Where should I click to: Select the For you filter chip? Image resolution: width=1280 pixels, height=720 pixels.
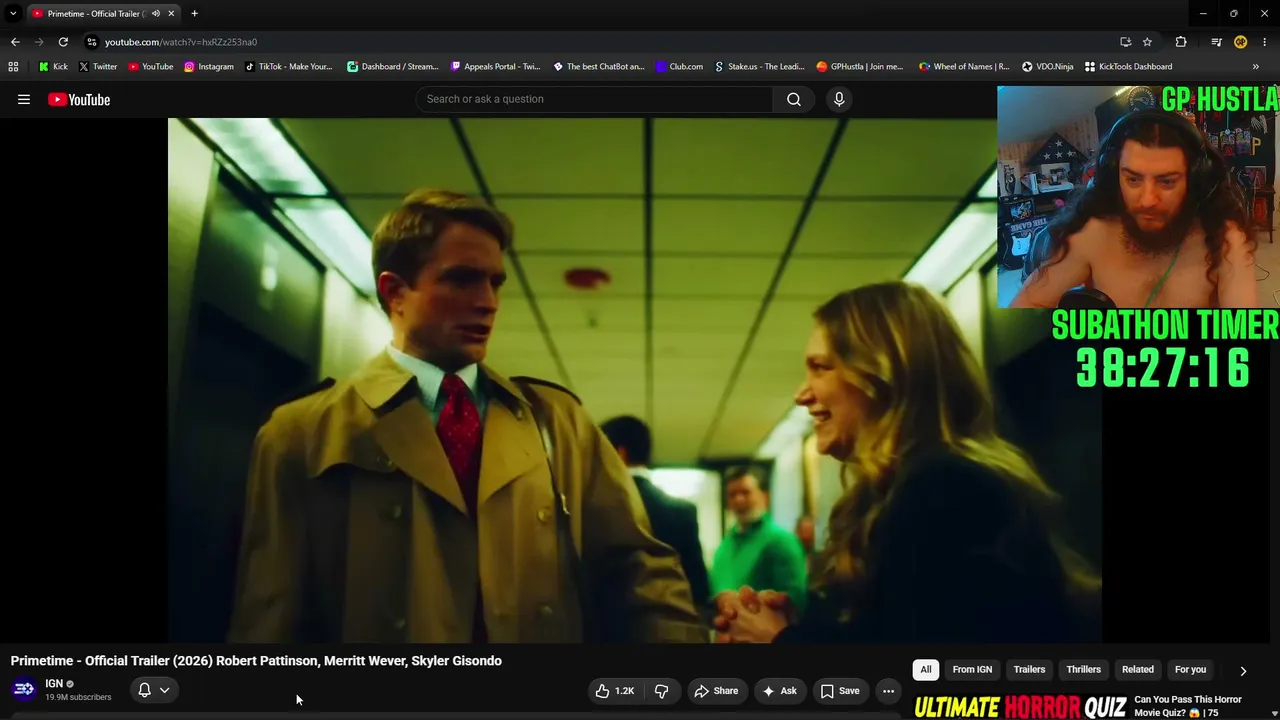[x=1190, y=670]
